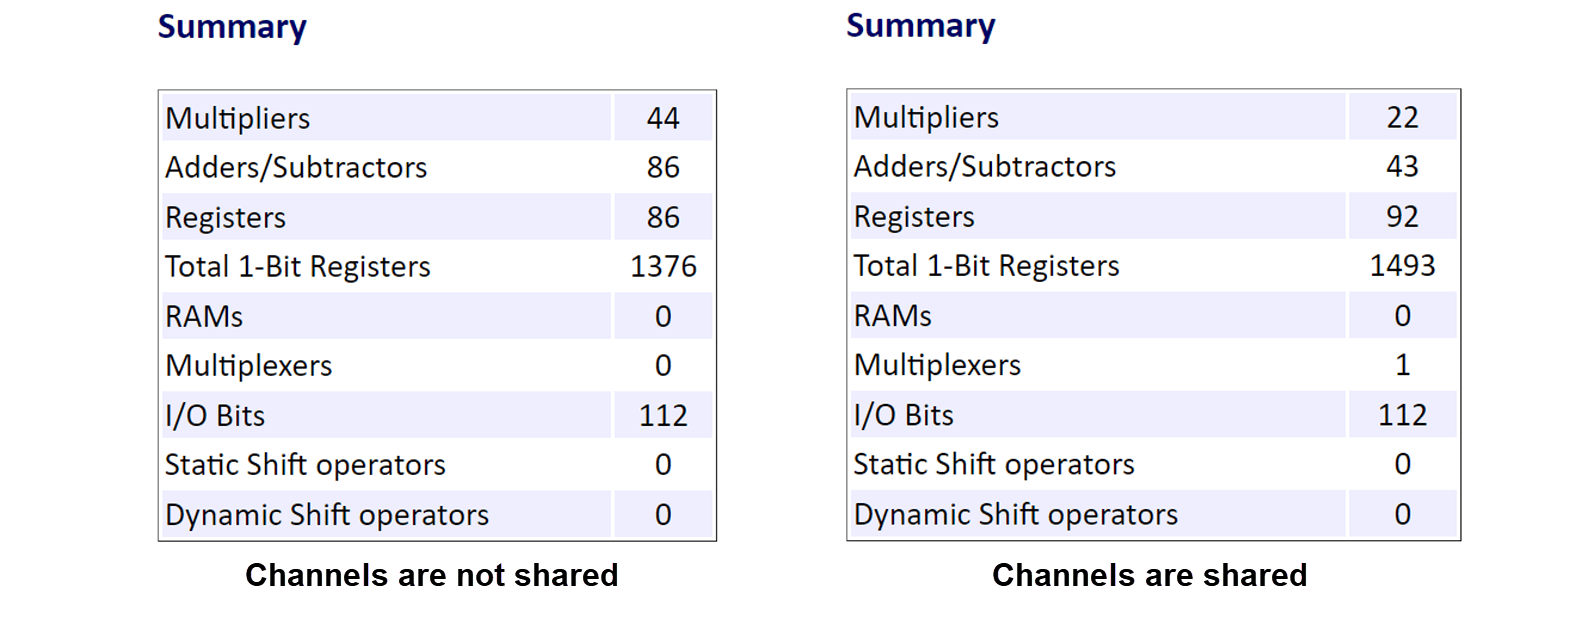Click the 'Channels are shared' caption
1584x618 pixels.
point(1149,575)
